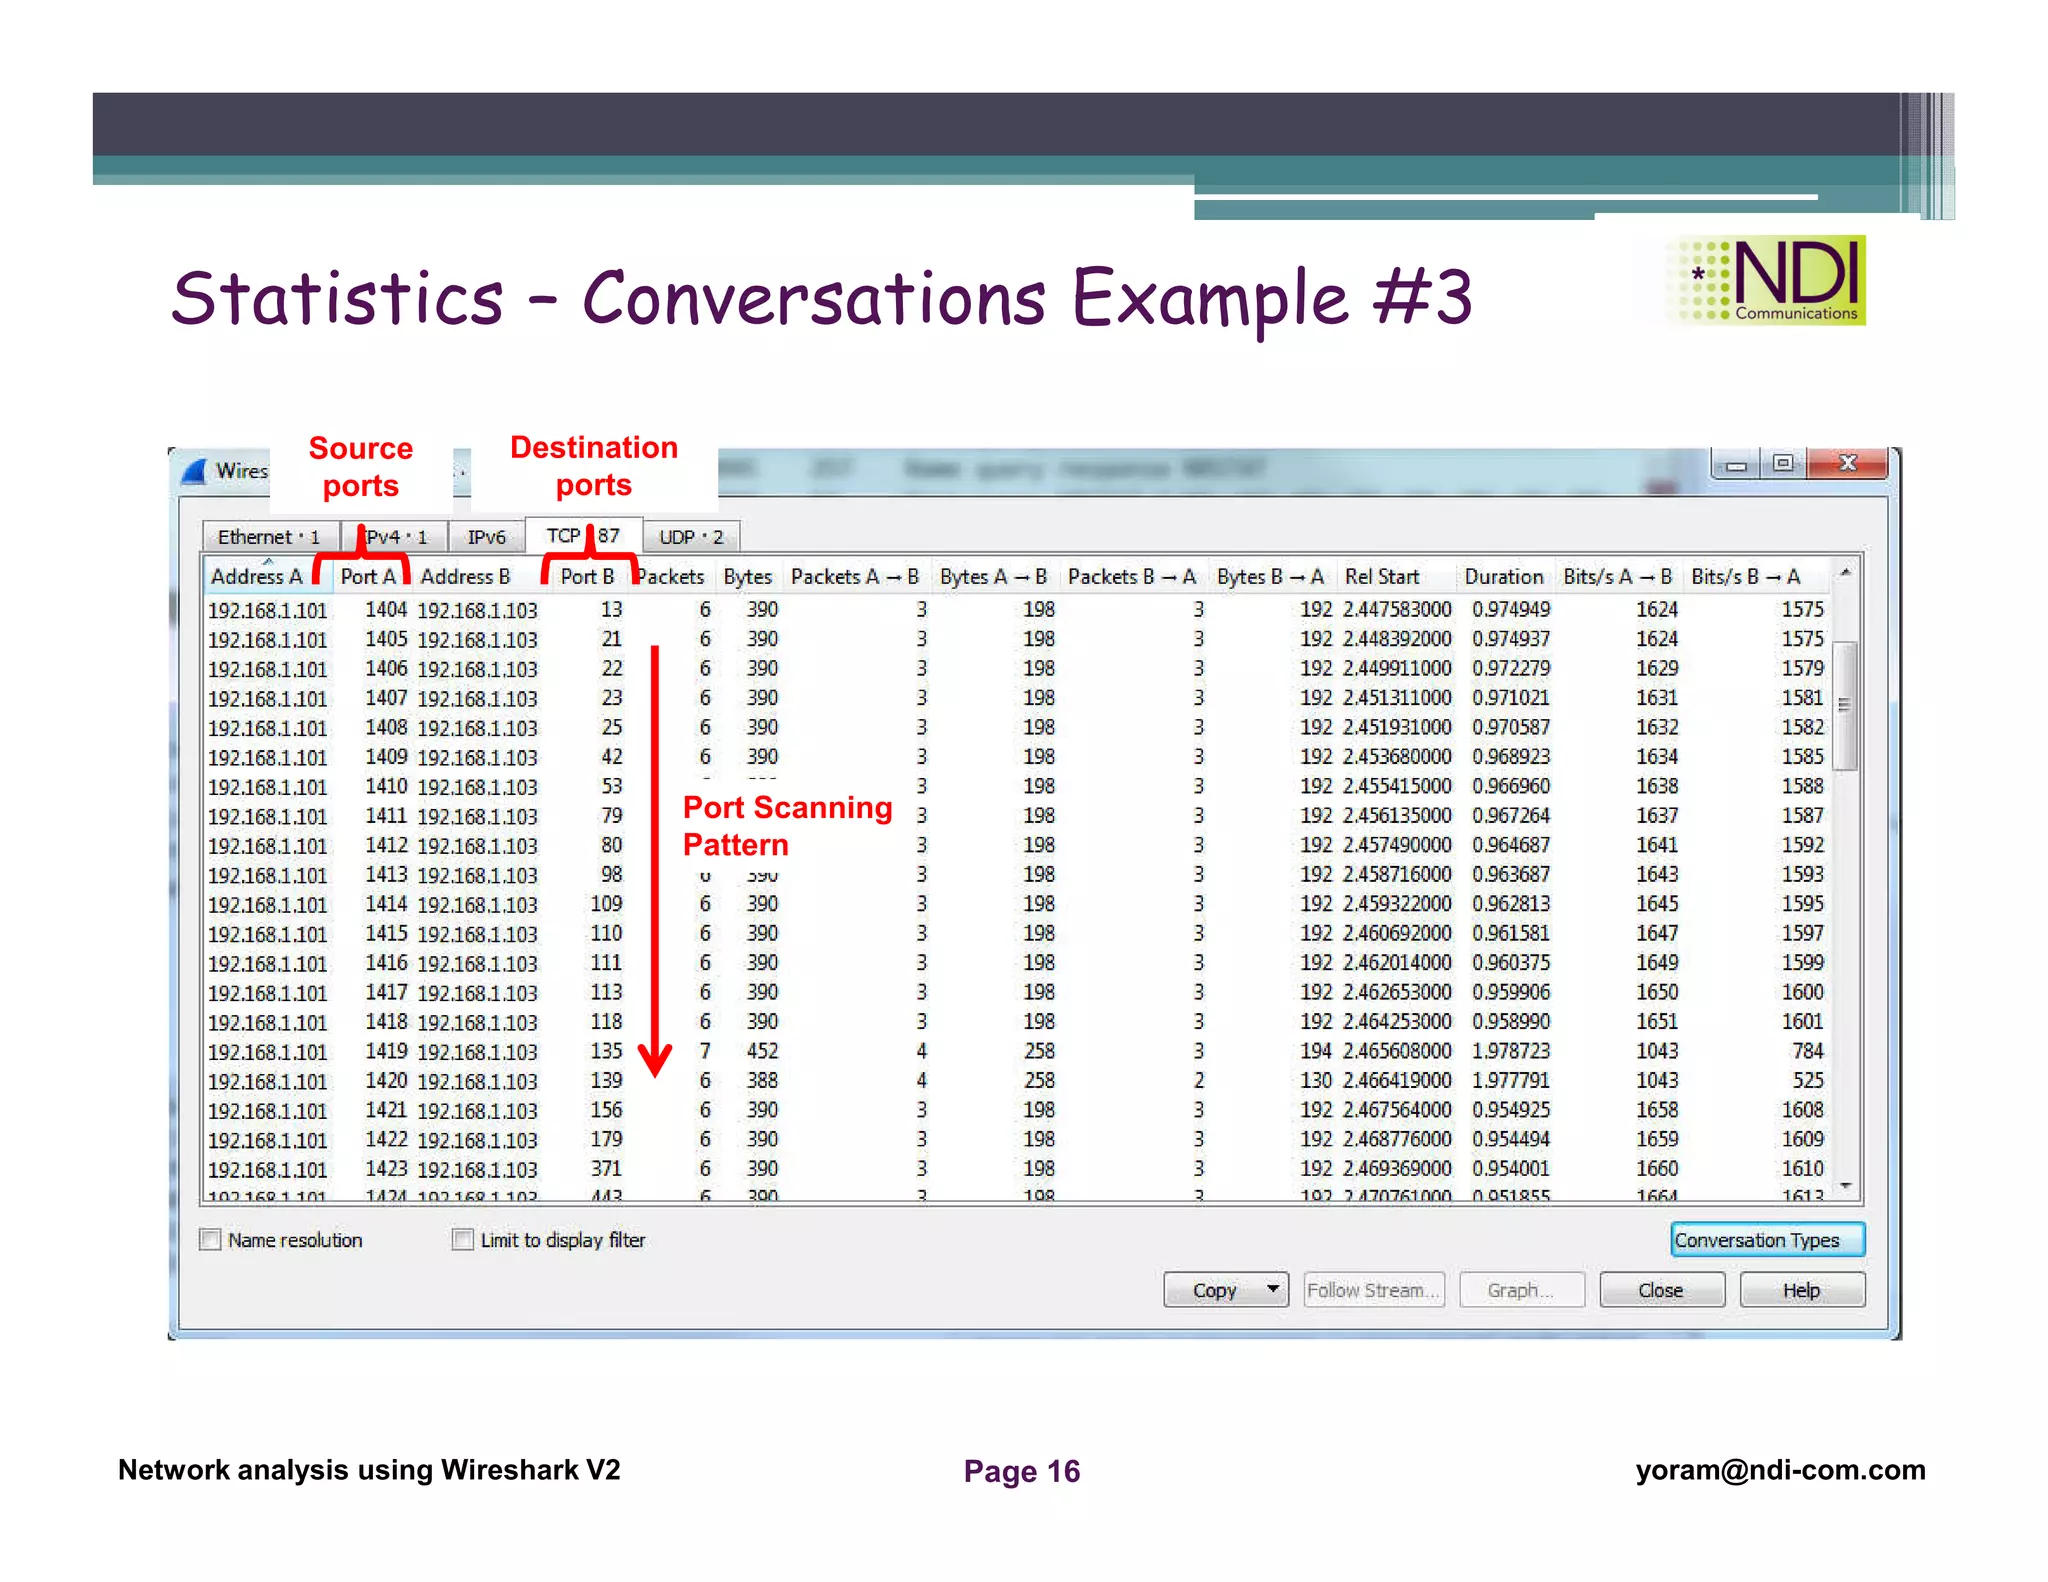Click the Wireshark shark fin title icon
This screenshot has width=2048, height=1582.
pyautogui.click(x=194, y=471)
